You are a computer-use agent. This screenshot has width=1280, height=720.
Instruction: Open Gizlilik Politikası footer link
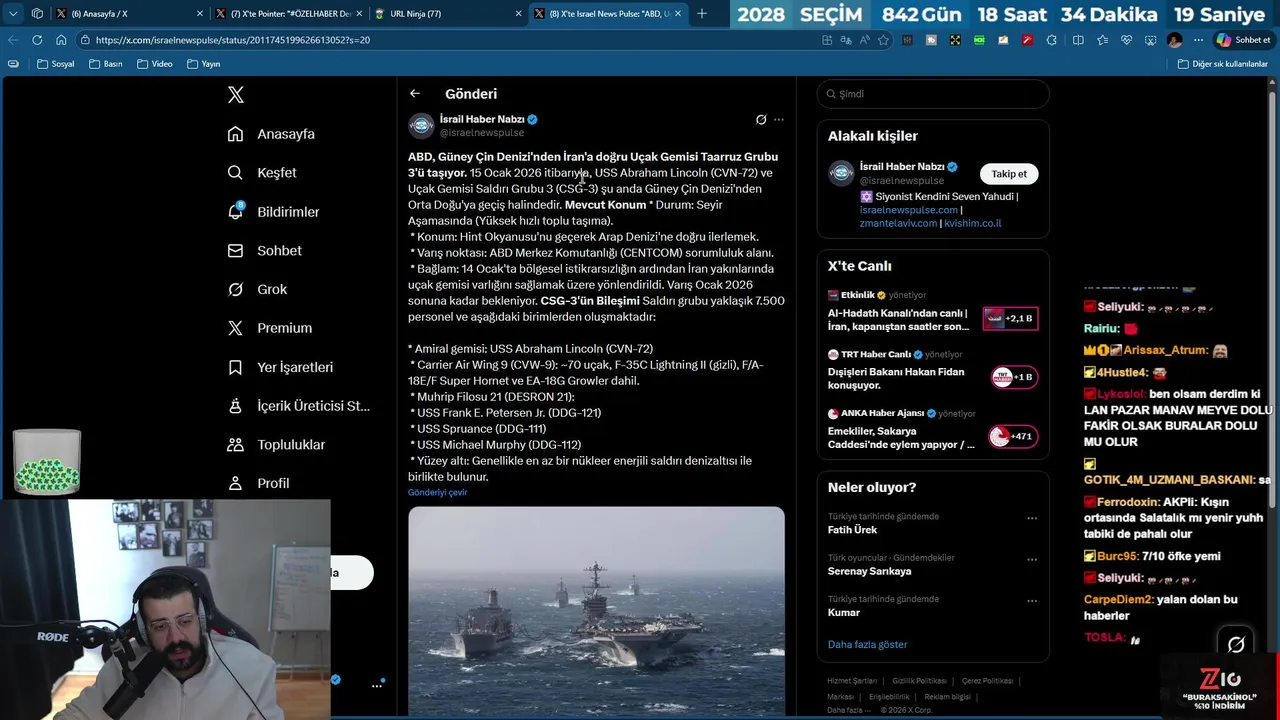pyautogui.click(x=919, y=681)
